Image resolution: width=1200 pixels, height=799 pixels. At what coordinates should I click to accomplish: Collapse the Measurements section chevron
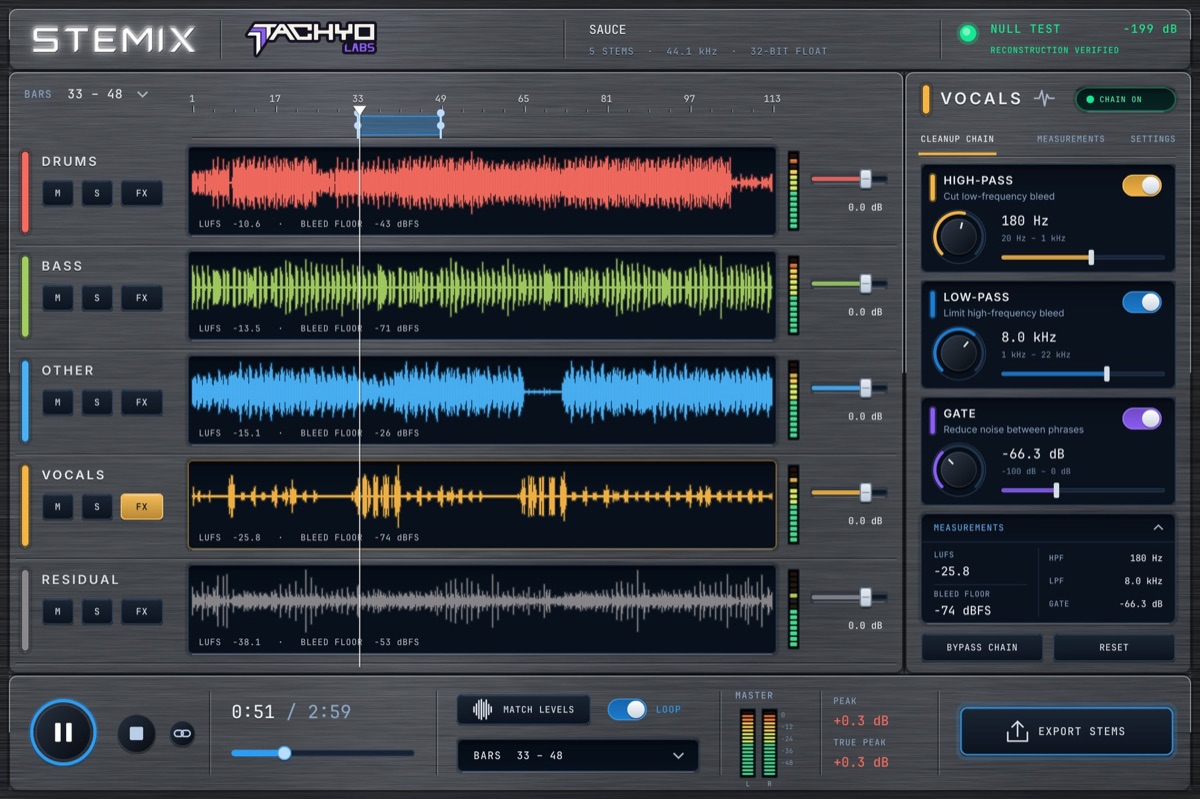(x=1158, y=527)
